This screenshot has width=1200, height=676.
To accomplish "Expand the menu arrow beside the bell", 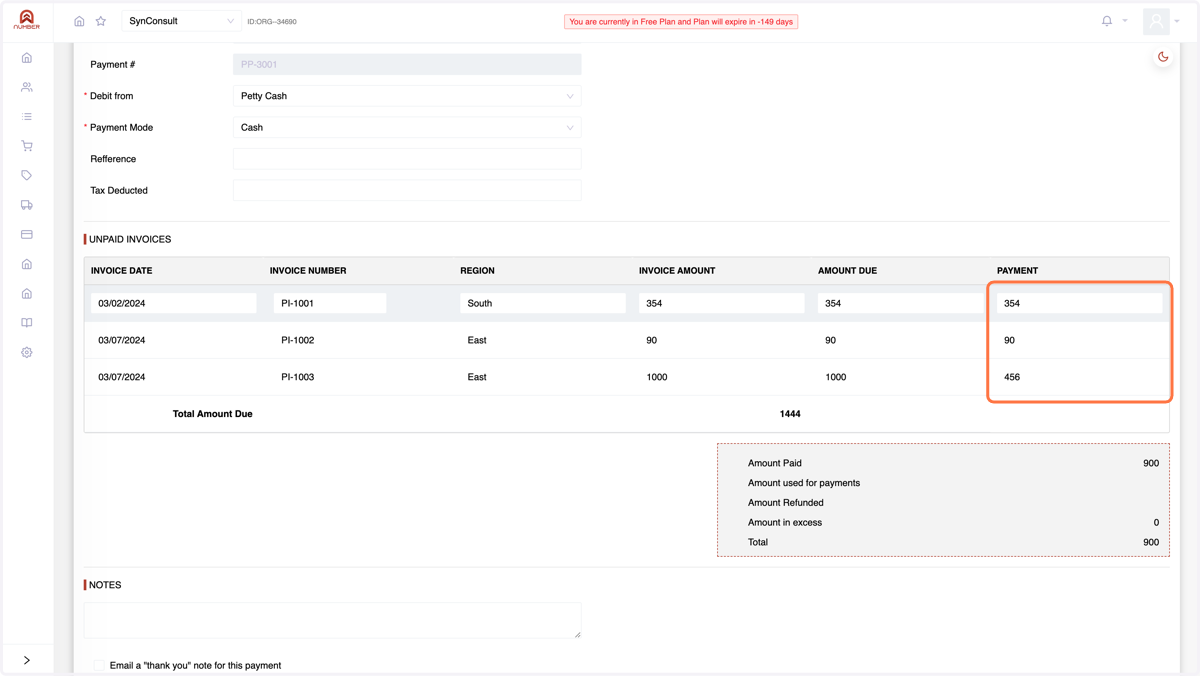I will (1125, 21).
